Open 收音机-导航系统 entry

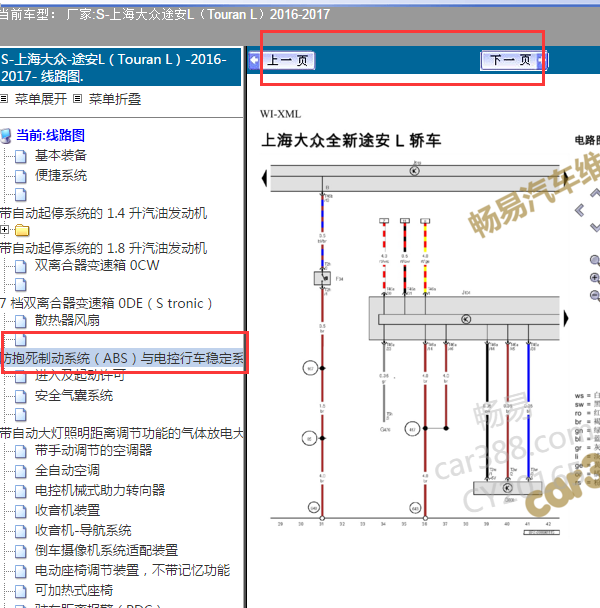click(83, 530)
